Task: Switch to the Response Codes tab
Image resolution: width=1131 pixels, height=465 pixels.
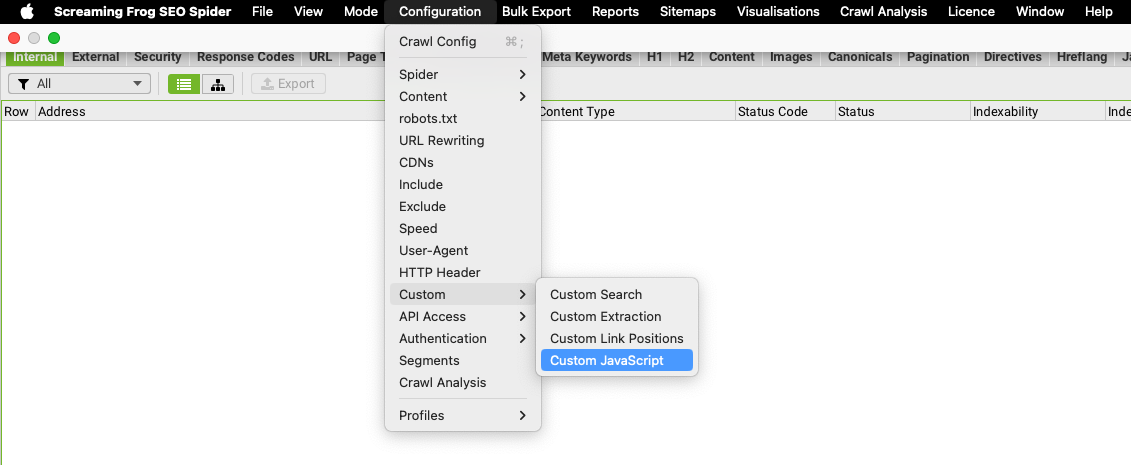Action: pos(246,57)
